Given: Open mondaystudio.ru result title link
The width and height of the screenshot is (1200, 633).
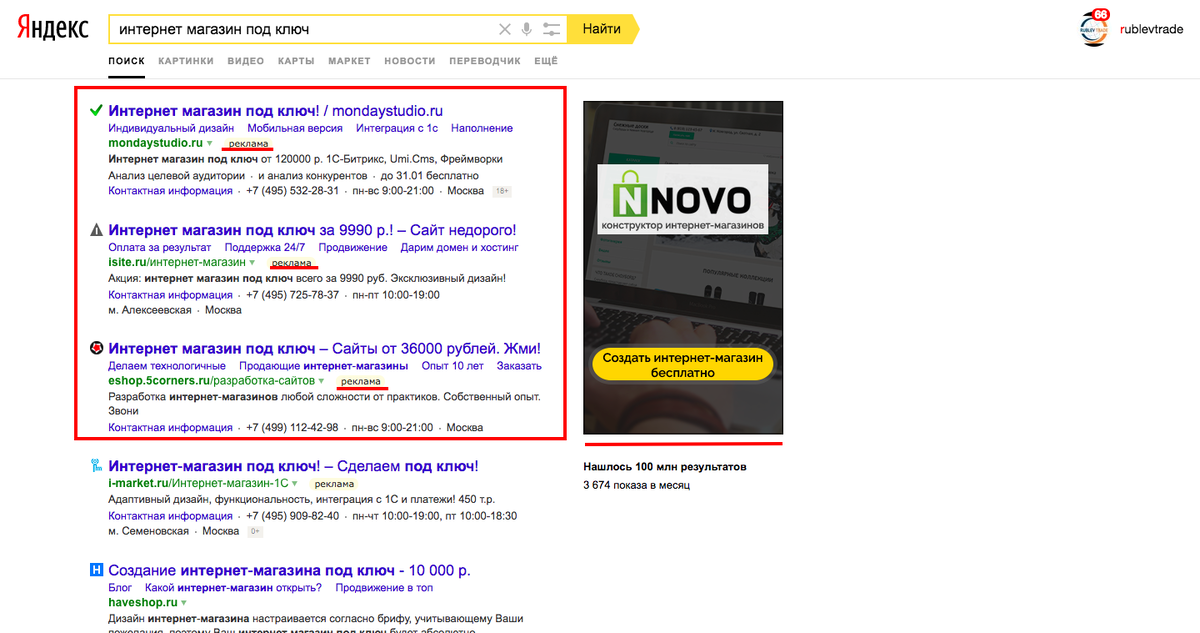Looking at the screenshot, I should click(275, 110).
